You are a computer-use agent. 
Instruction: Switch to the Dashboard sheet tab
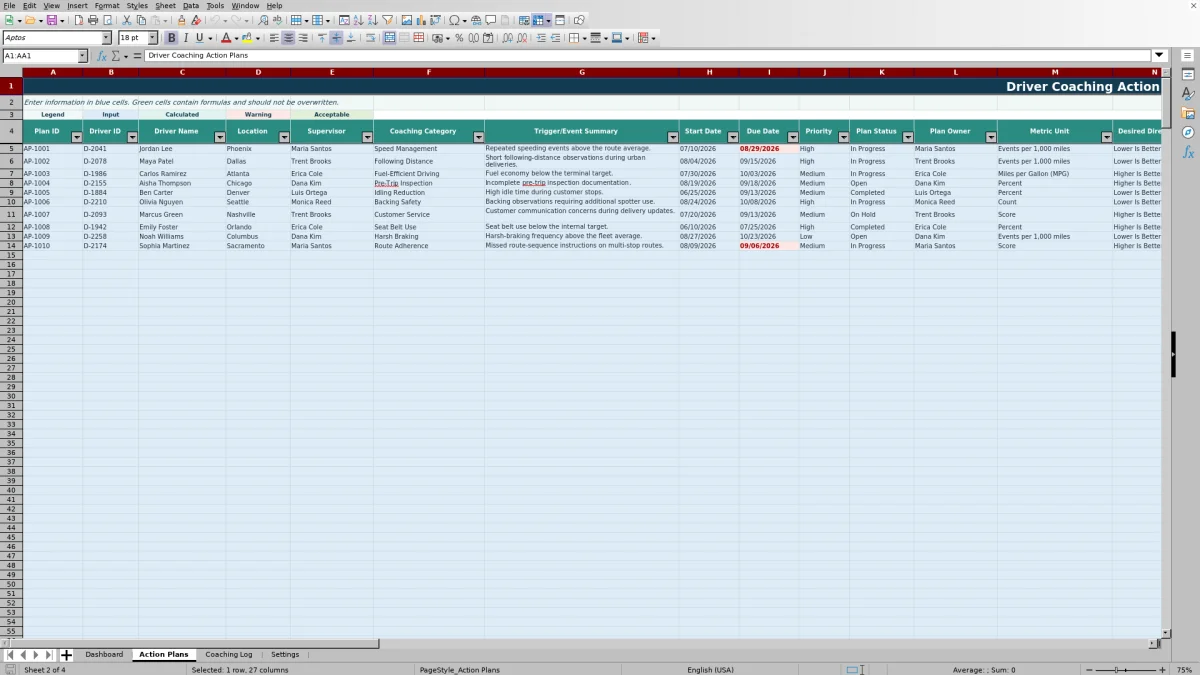pos(104,655)
